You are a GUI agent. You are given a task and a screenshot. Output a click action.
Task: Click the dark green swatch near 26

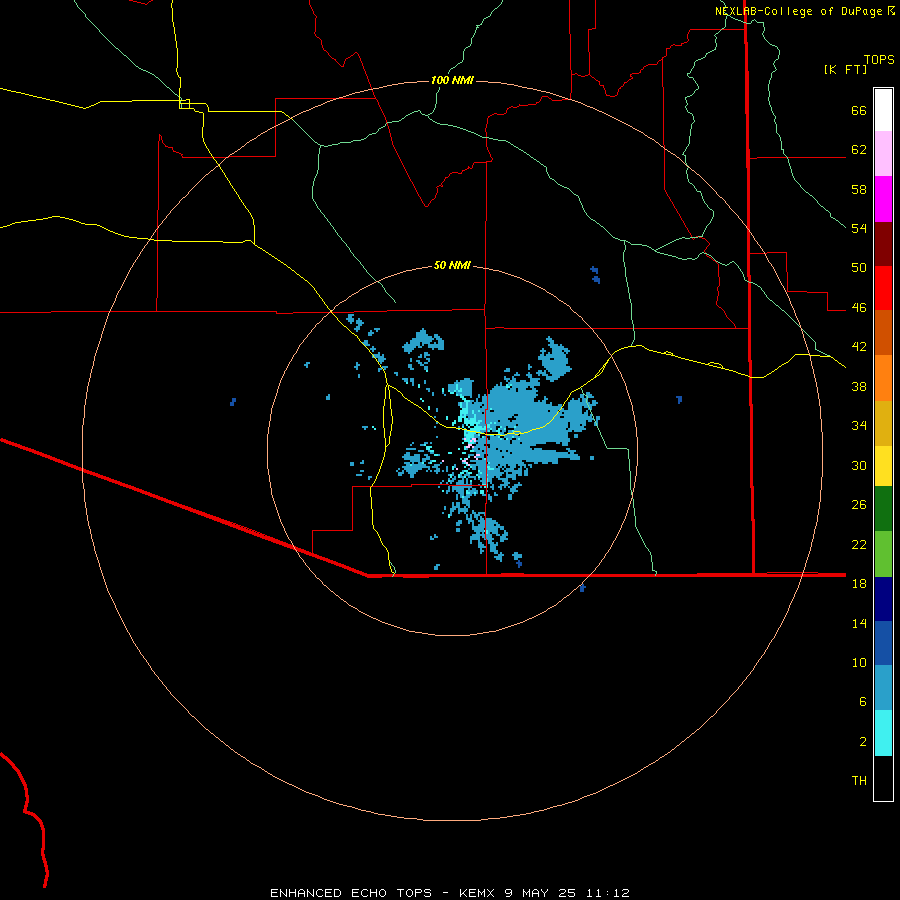883,509
